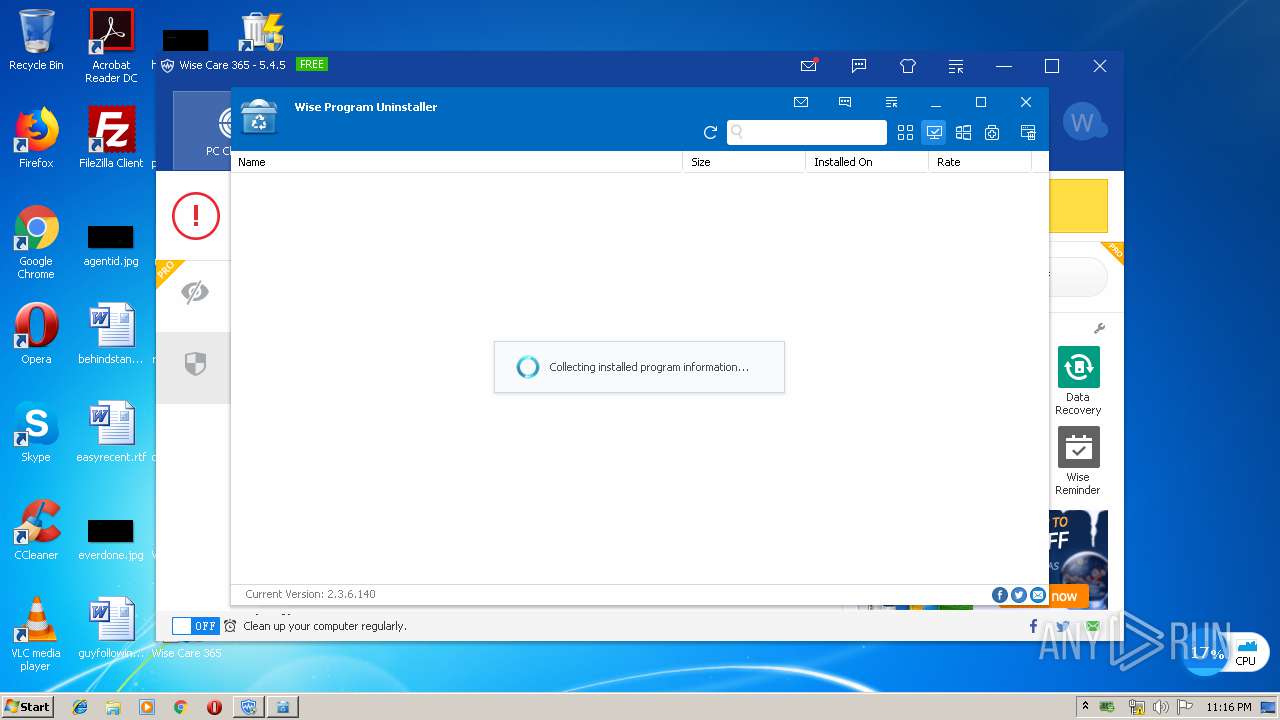Sort by Installed On column
The image size is (1280, 720).
[867, 162]
